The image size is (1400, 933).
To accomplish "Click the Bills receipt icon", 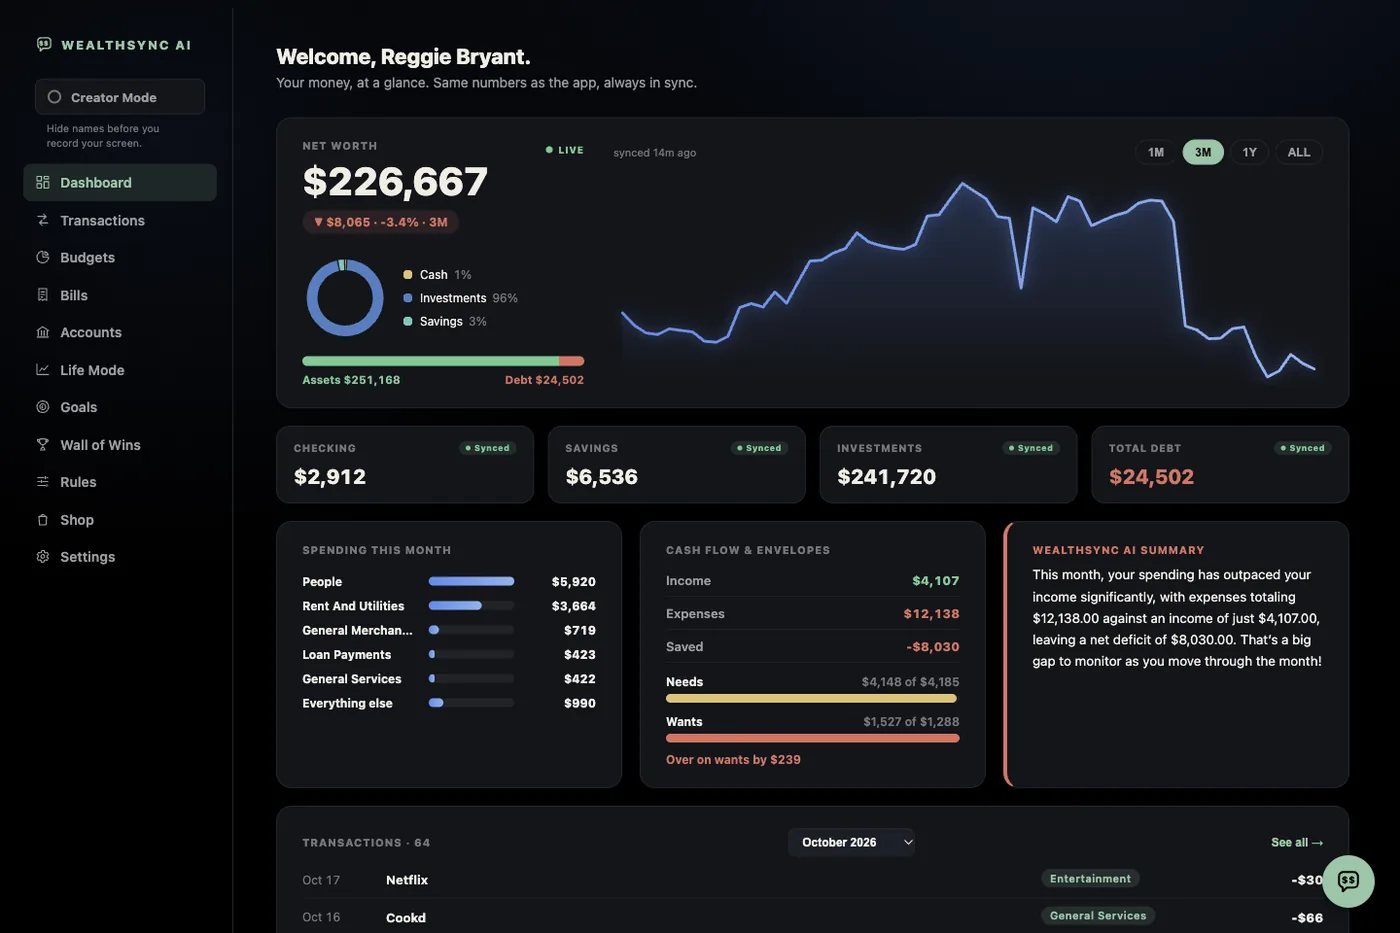I will pyautogui.click(x=42, y=295).
